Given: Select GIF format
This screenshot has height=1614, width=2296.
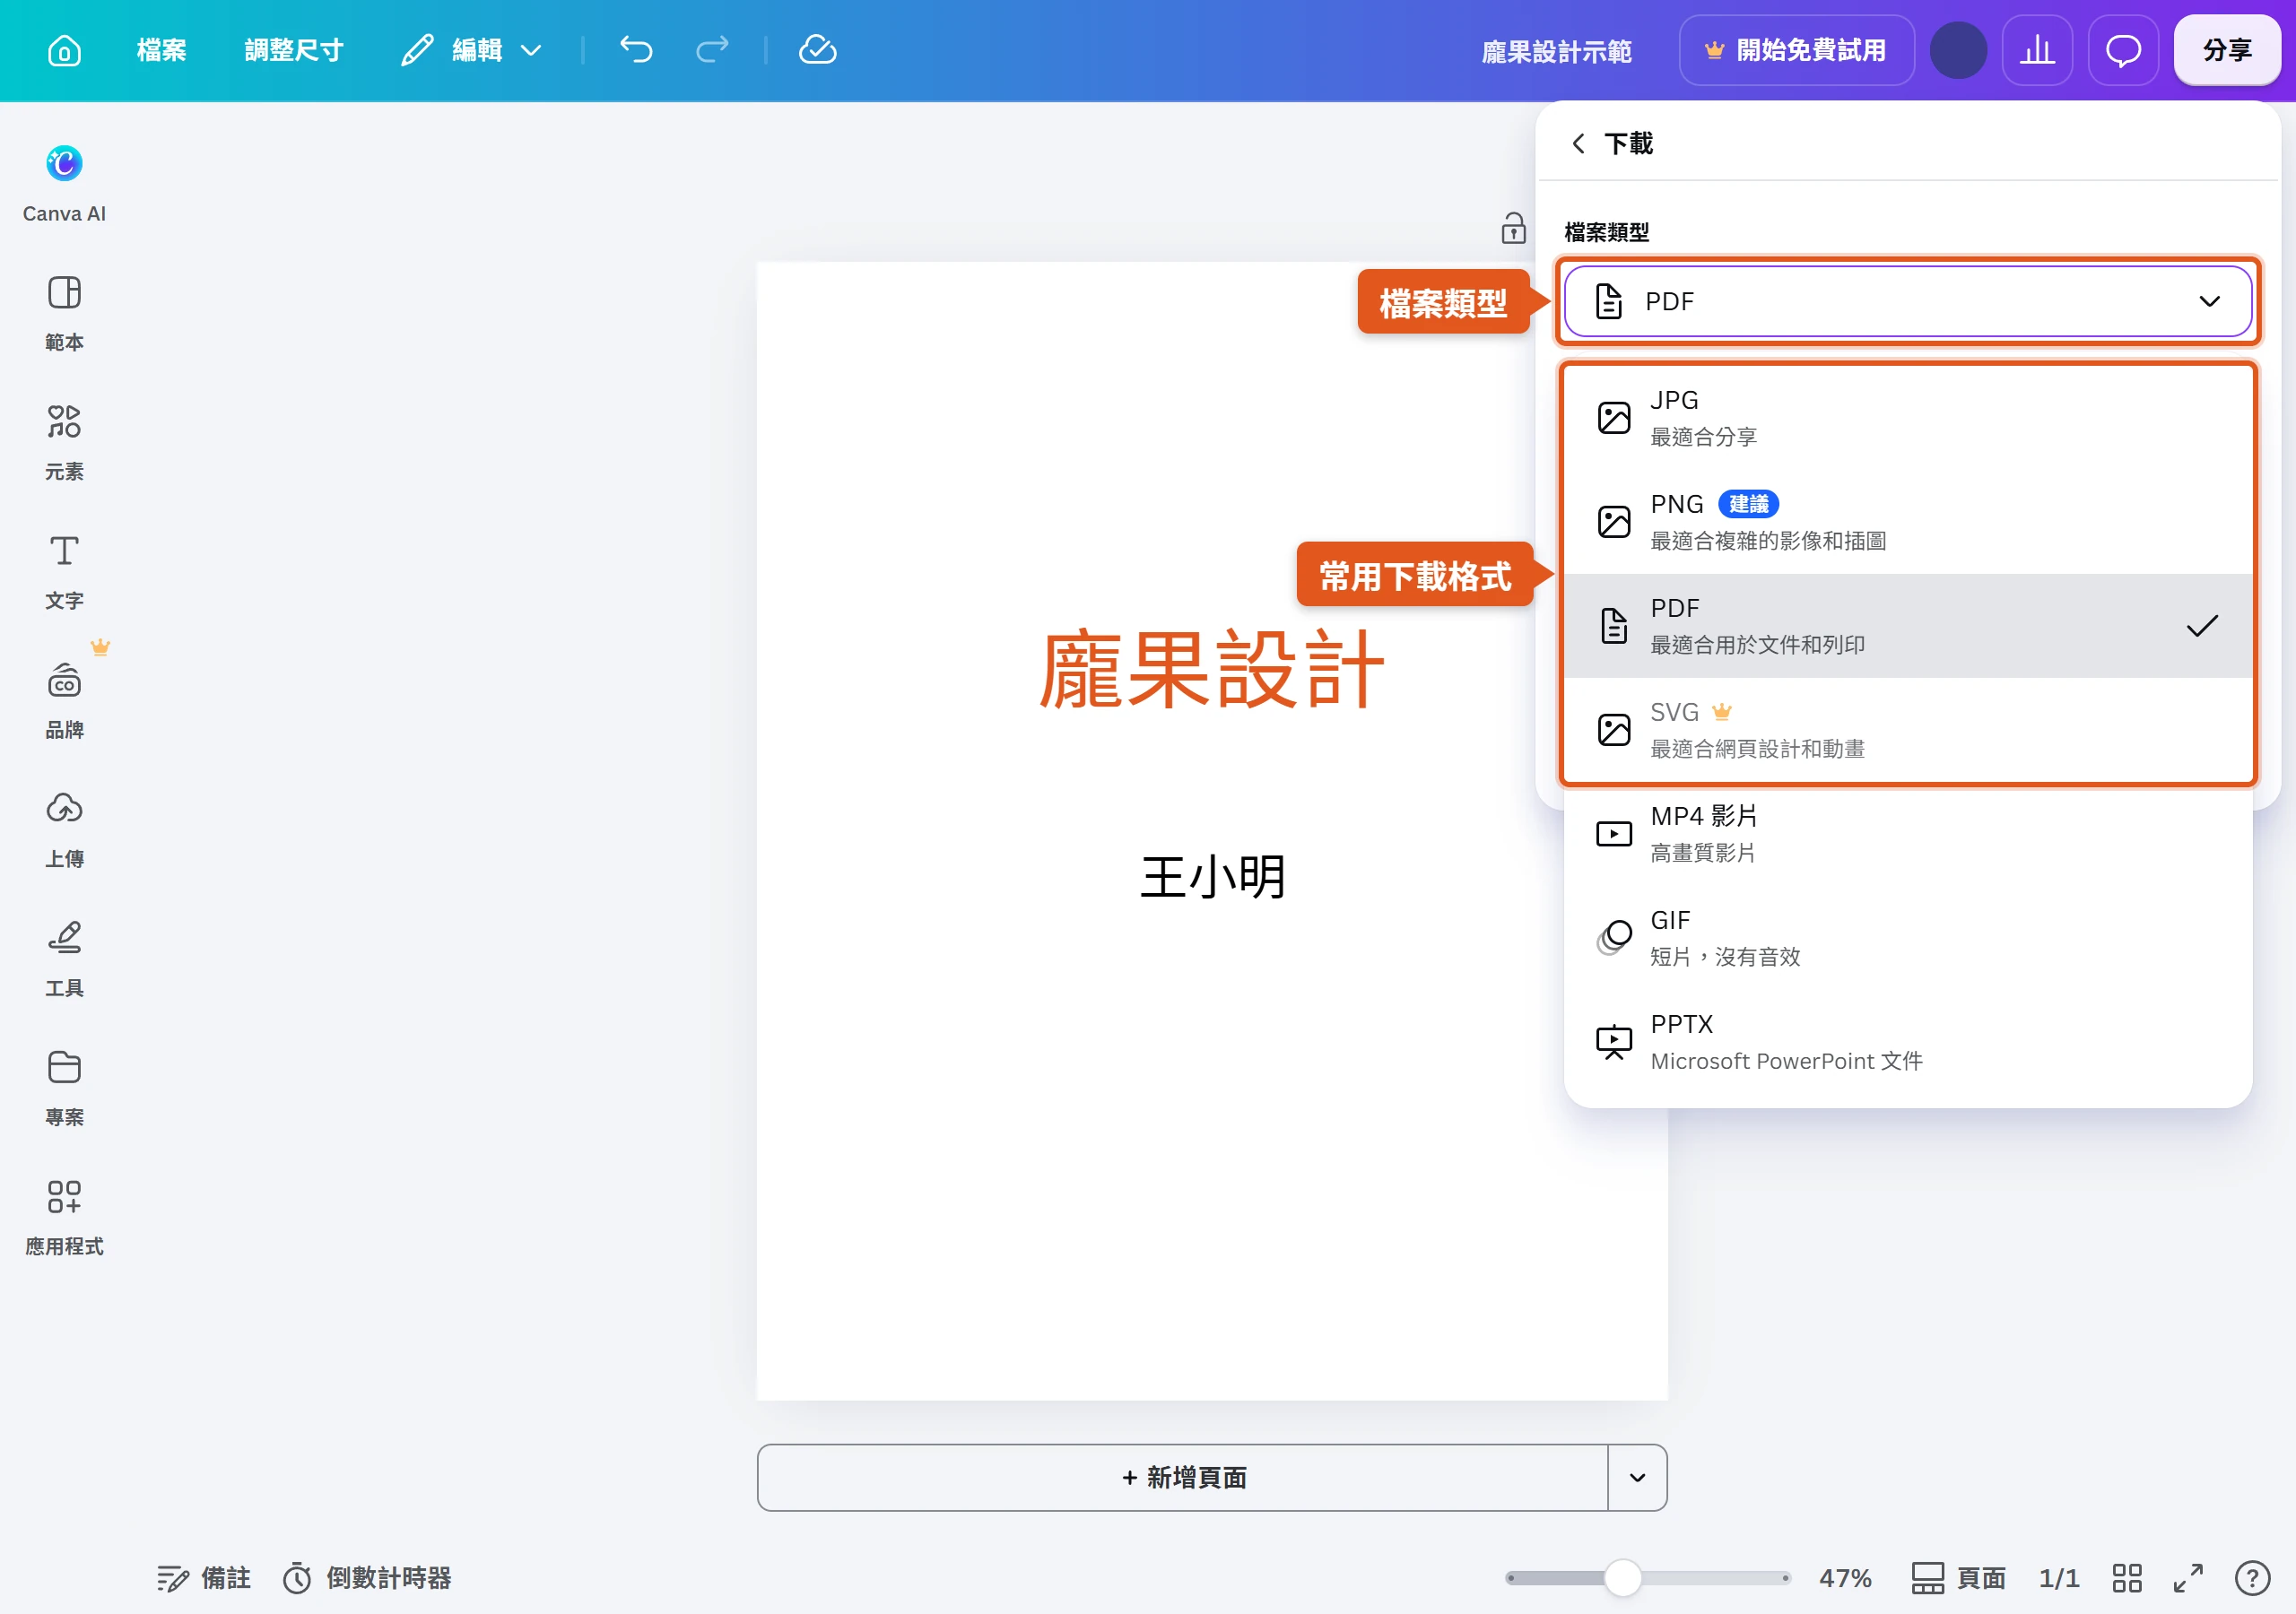Looking at the screenshot, I should click(x=1907, y=938).
